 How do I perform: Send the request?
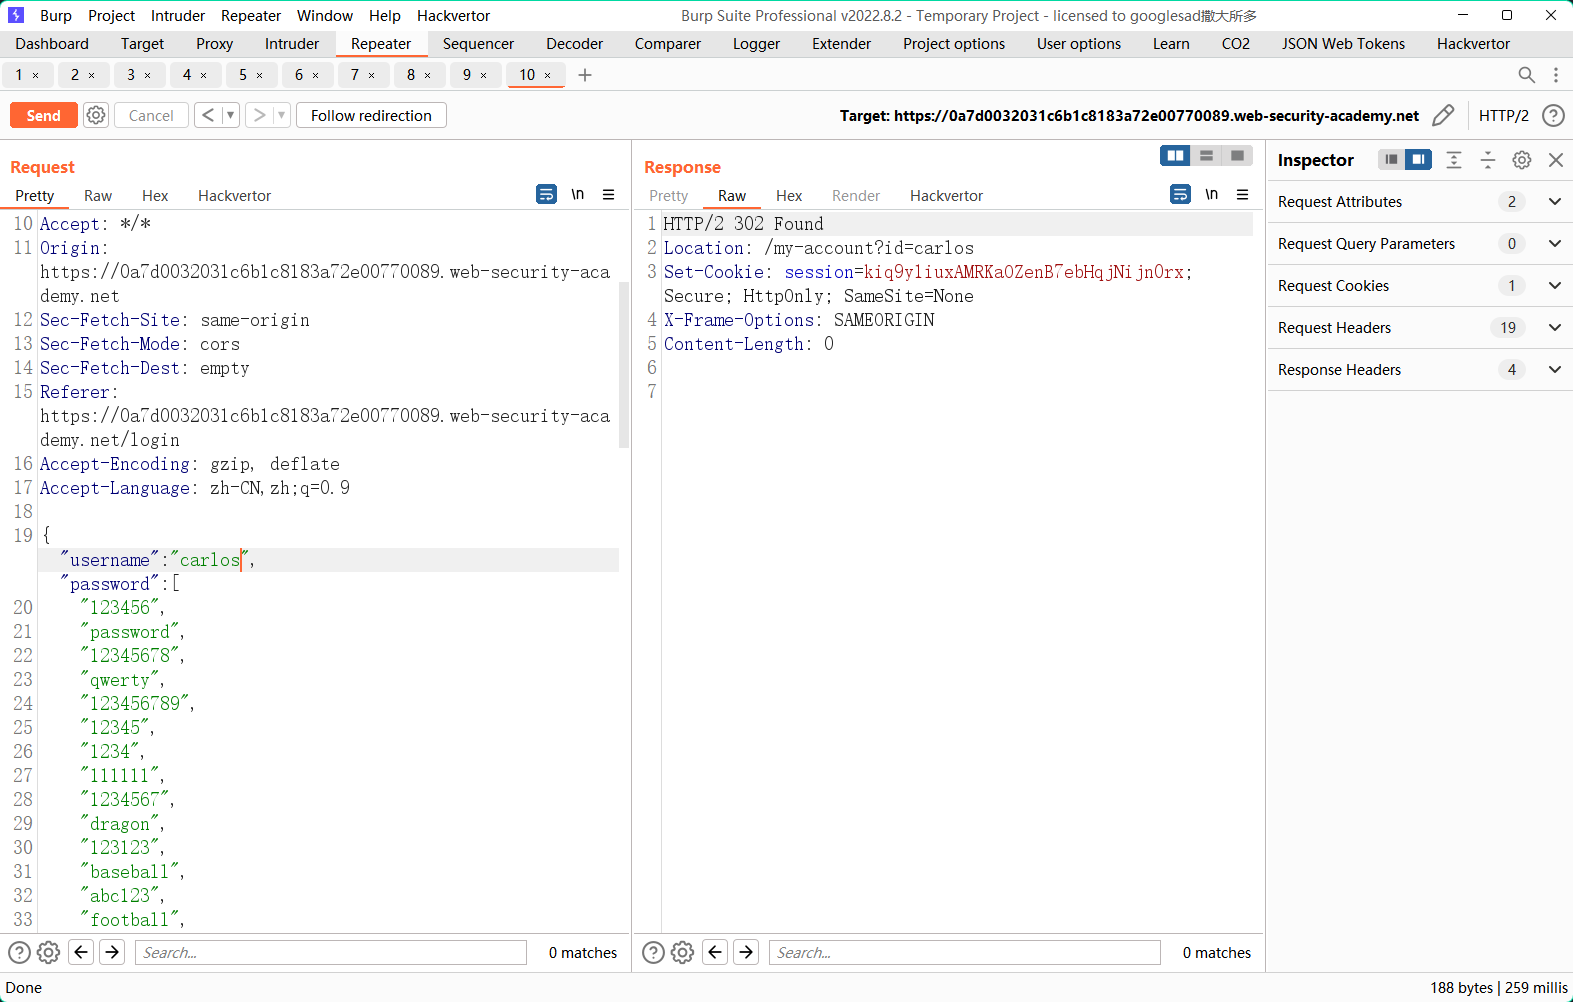click(43, 115)
